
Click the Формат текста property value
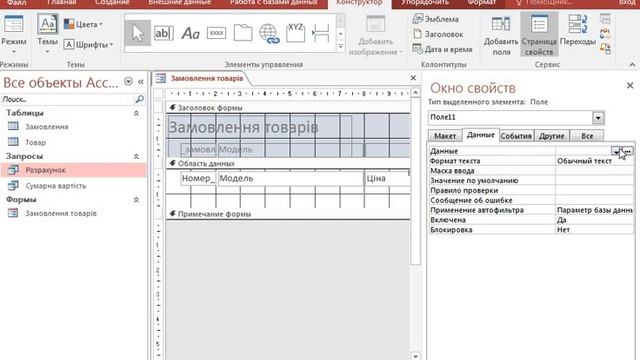[594, 161]
